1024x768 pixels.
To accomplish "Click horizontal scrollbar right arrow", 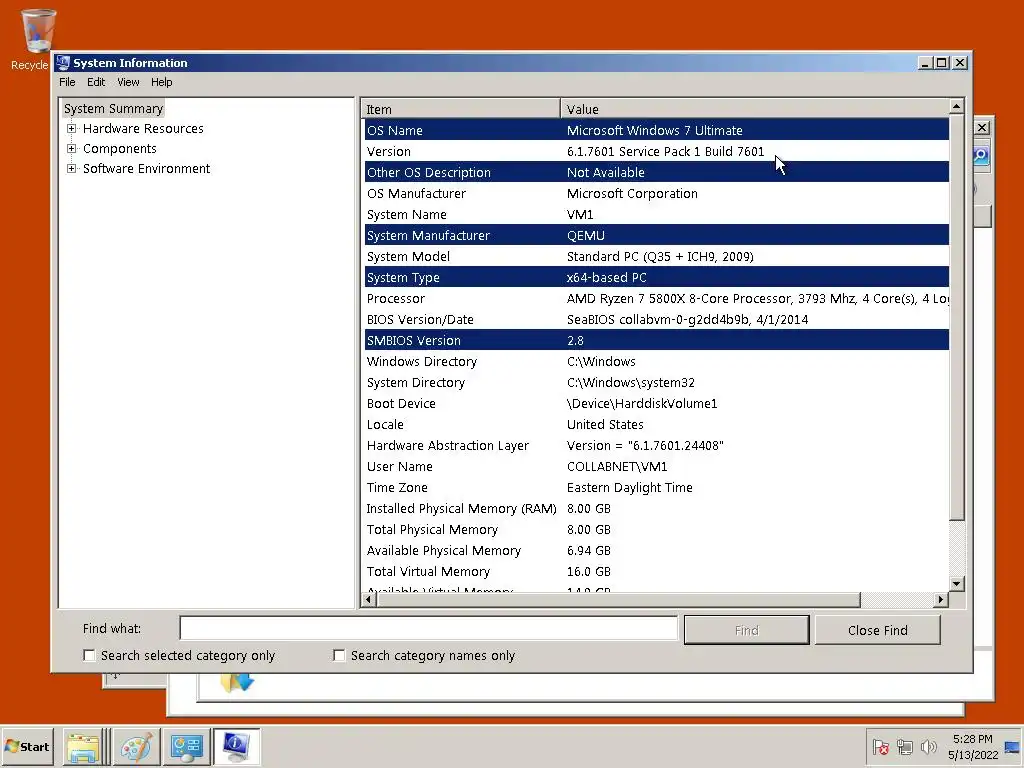I will [x=940, y=600].
